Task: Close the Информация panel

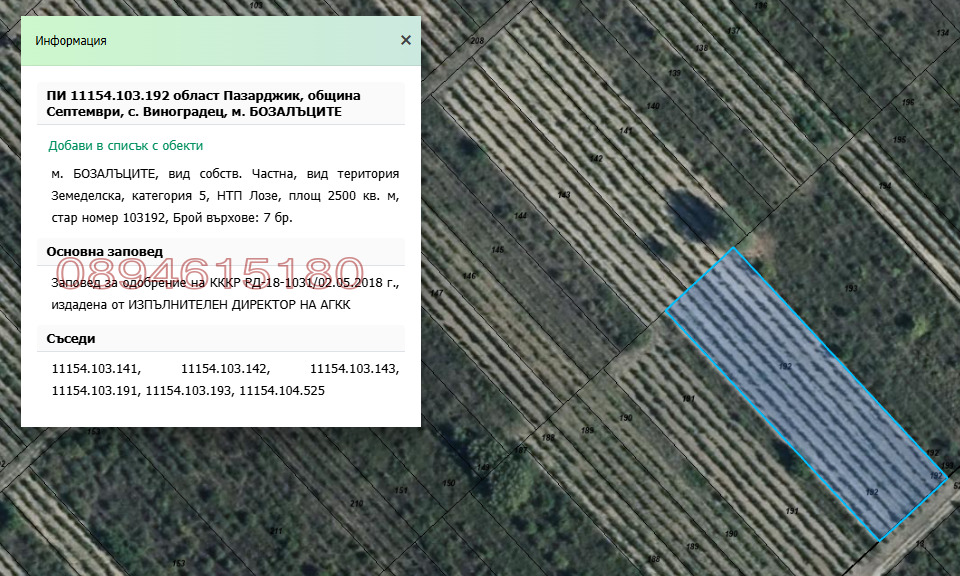Action: point(405,40)
